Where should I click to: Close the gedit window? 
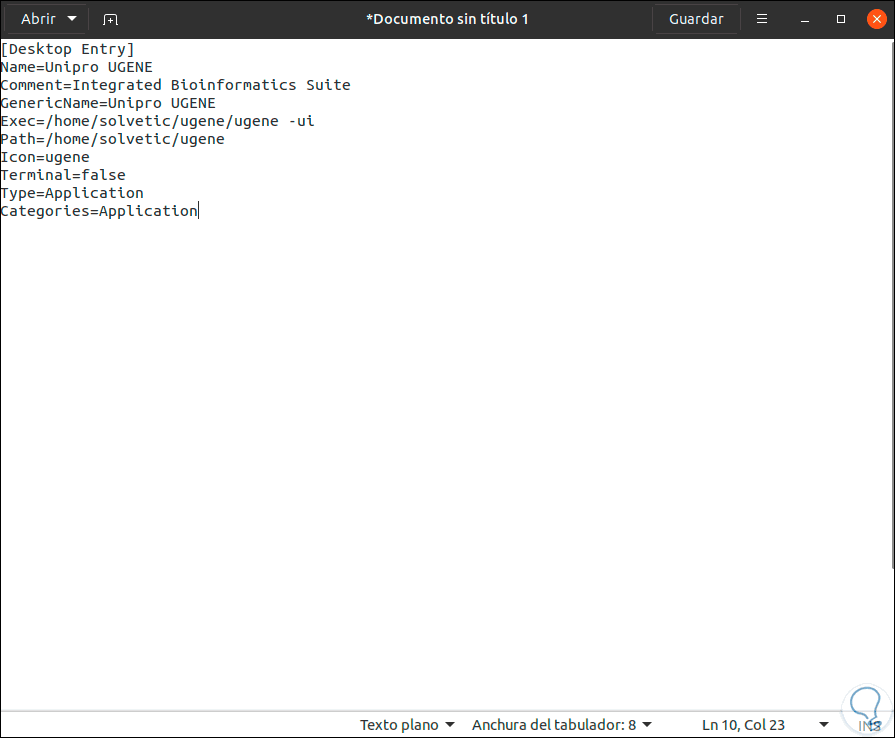click(877, 19)
